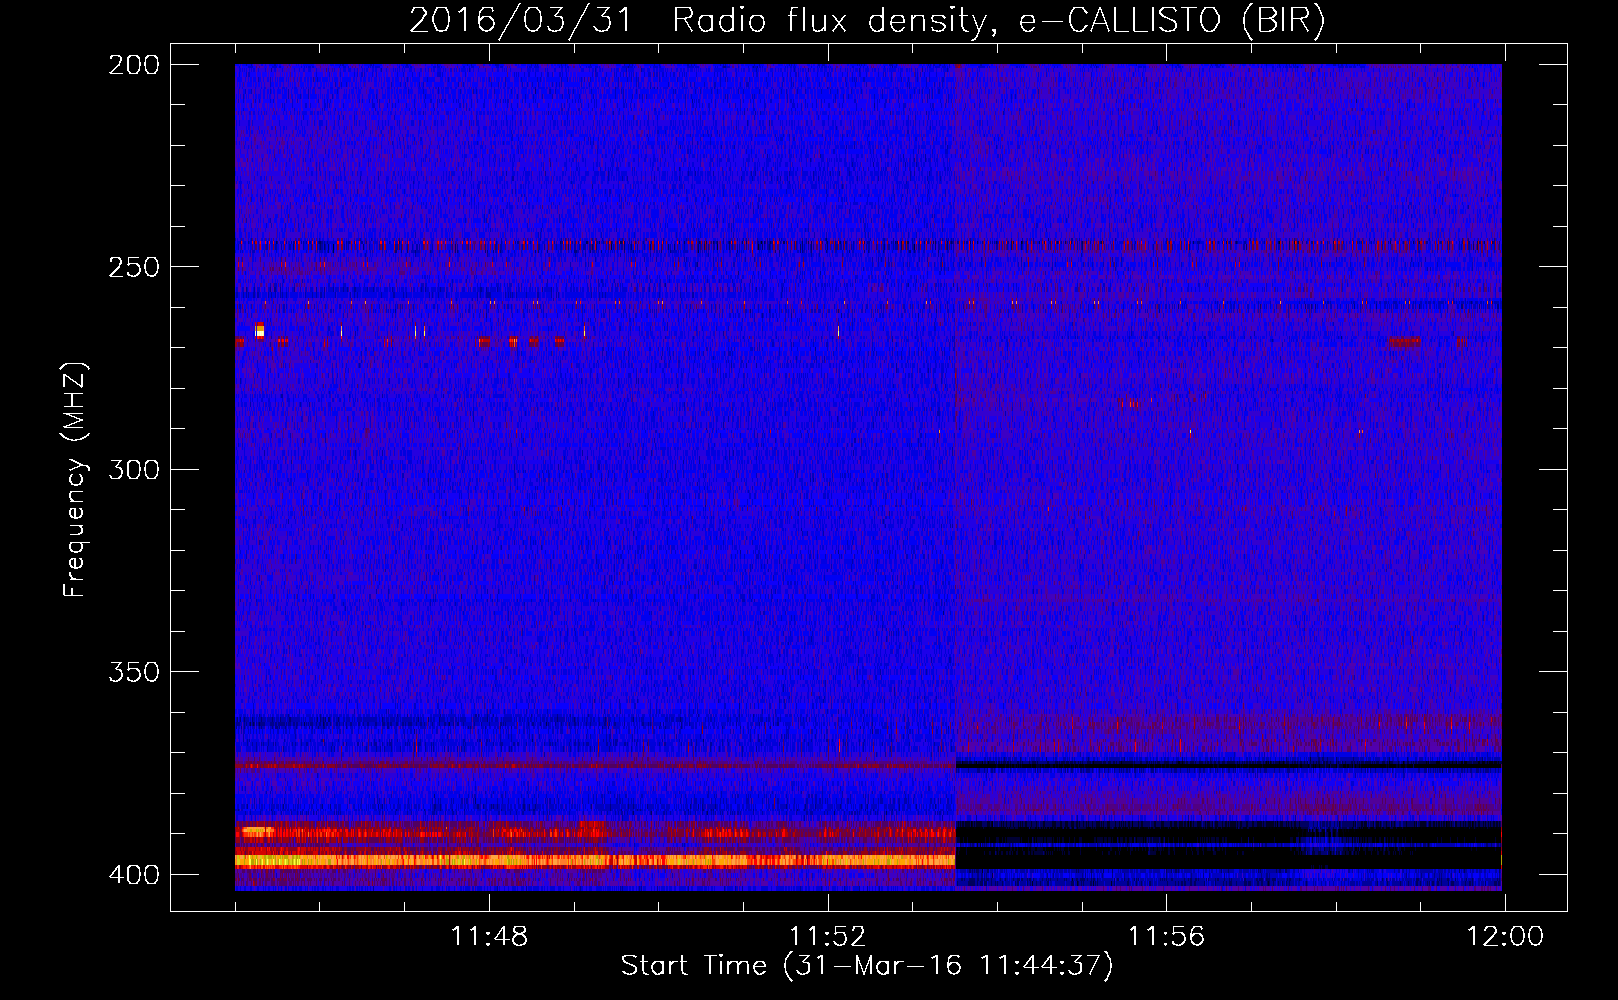Click the 'Start Time (31-Mar-16 11:44:37)' label
This screenshot has width=1618, height=1000.
point(867,966)
